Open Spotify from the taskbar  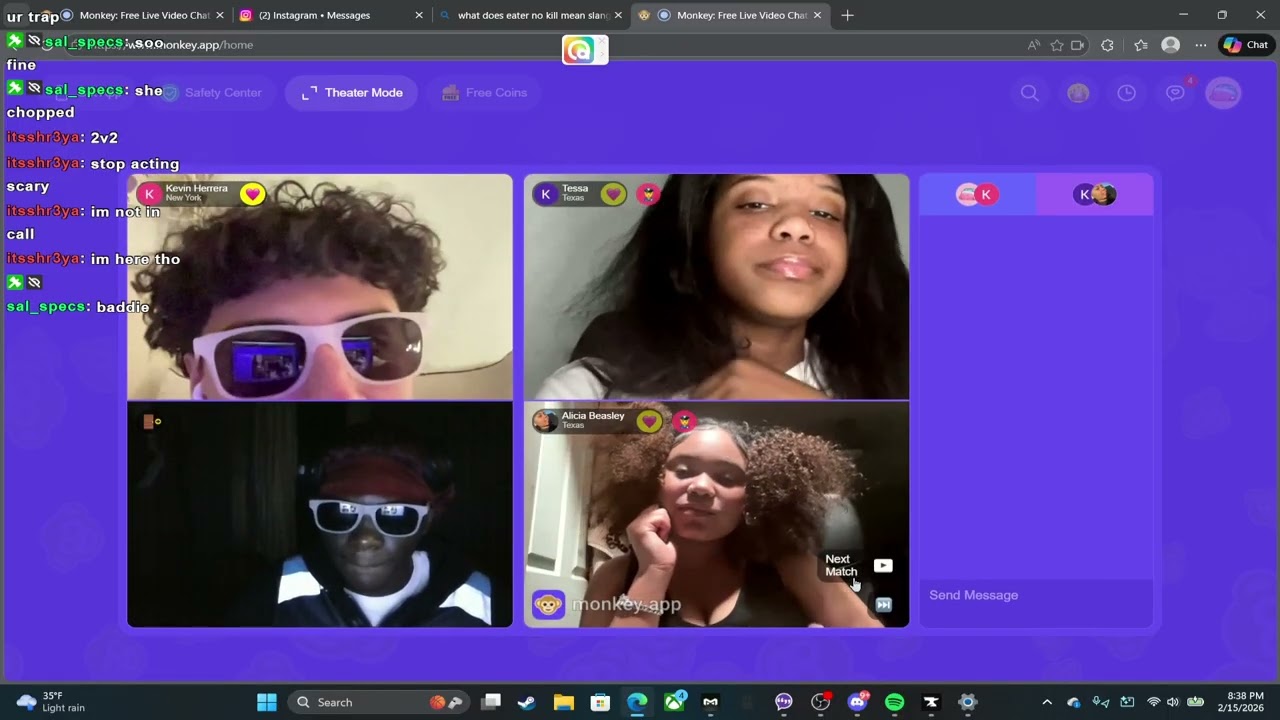(894, 702)
